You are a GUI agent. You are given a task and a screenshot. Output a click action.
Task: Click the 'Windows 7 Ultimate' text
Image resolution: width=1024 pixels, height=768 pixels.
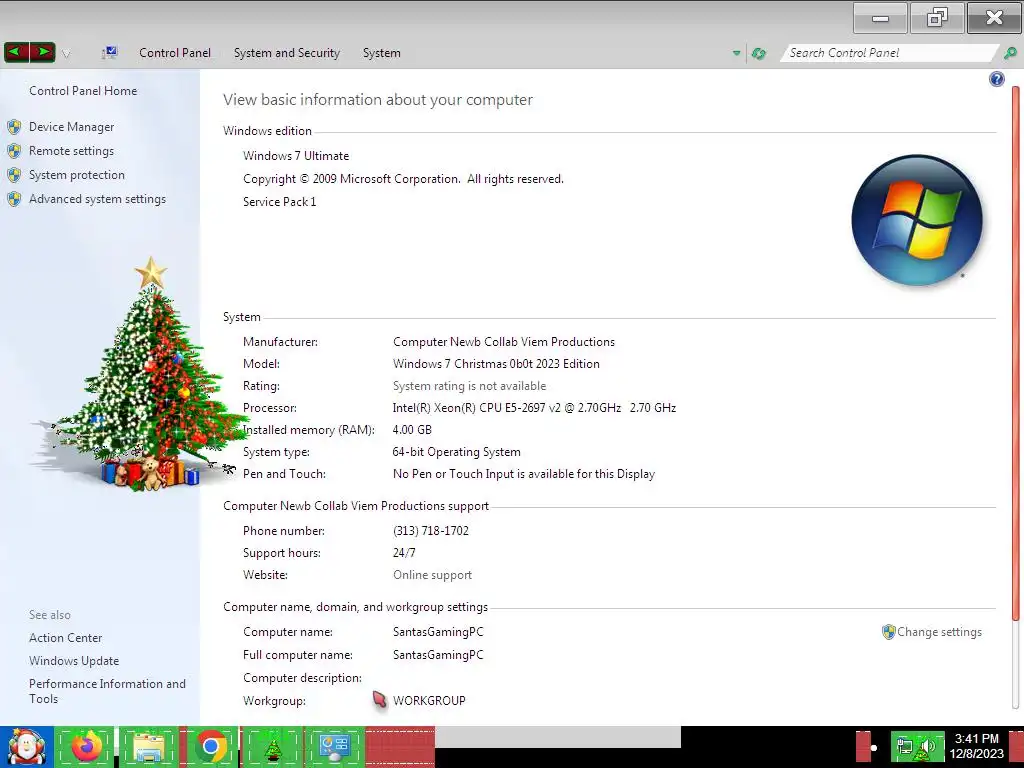click(296, 156)
